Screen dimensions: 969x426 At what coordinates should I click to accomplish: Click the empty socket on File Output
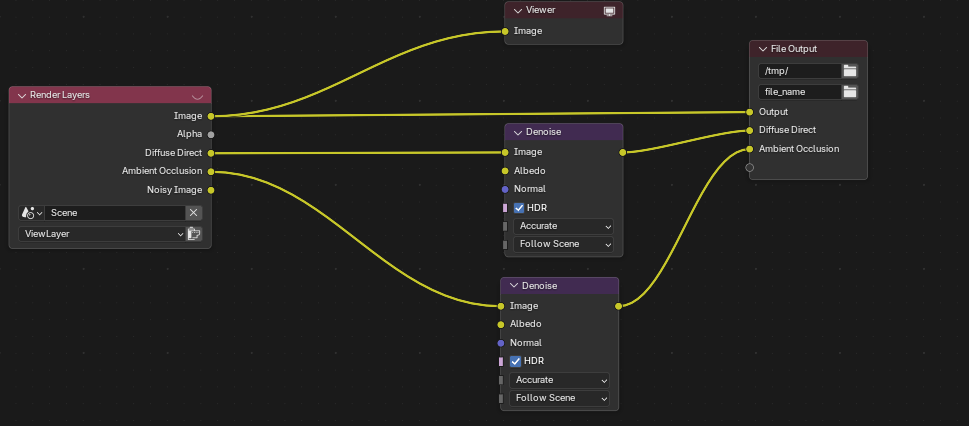tap(749, 168)
